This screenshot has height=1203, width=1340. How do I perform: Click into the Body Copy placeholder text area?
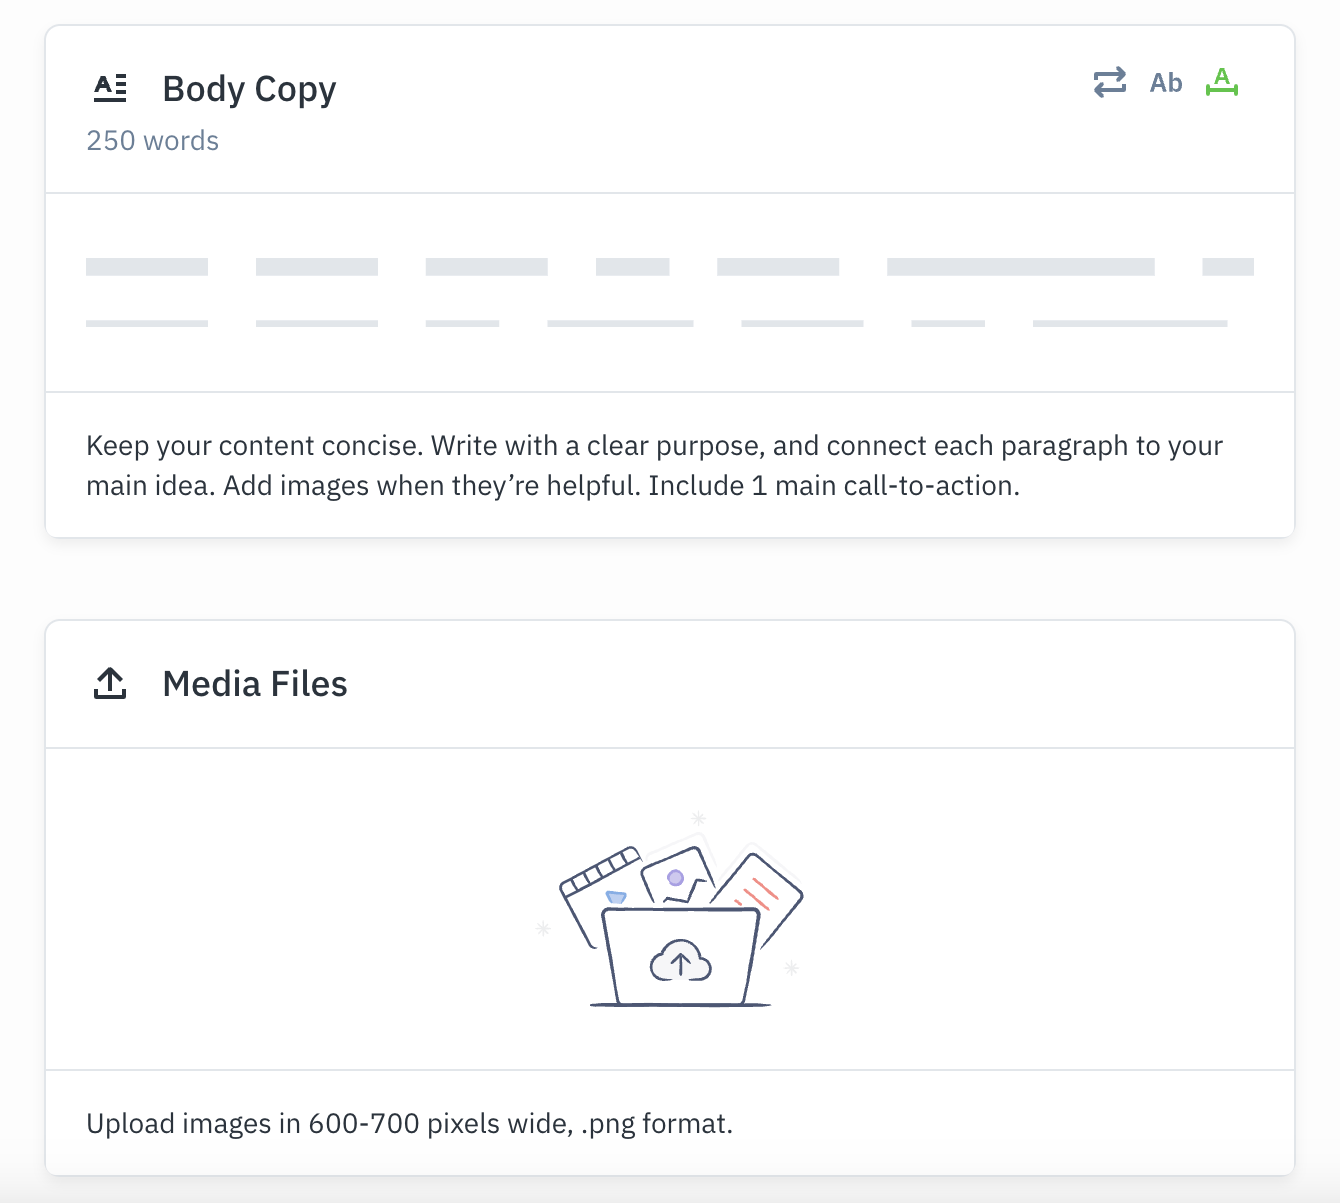pyautogui.click(x=670, y=293)
